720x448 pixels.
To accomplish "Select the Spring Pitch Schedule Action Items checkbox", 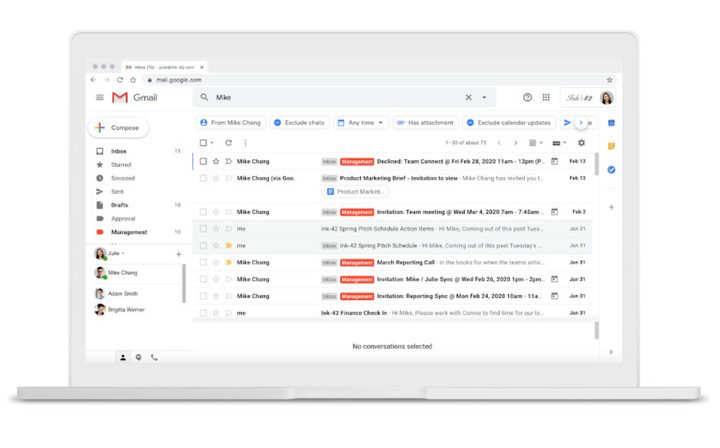I will pyautogui.click(x=203, y=229).
